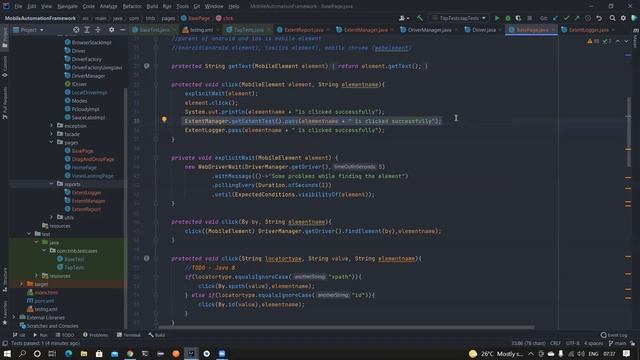Fold the explicitWait method in gutter
This screenshot has width=640, height=360.
pos(156,158)
